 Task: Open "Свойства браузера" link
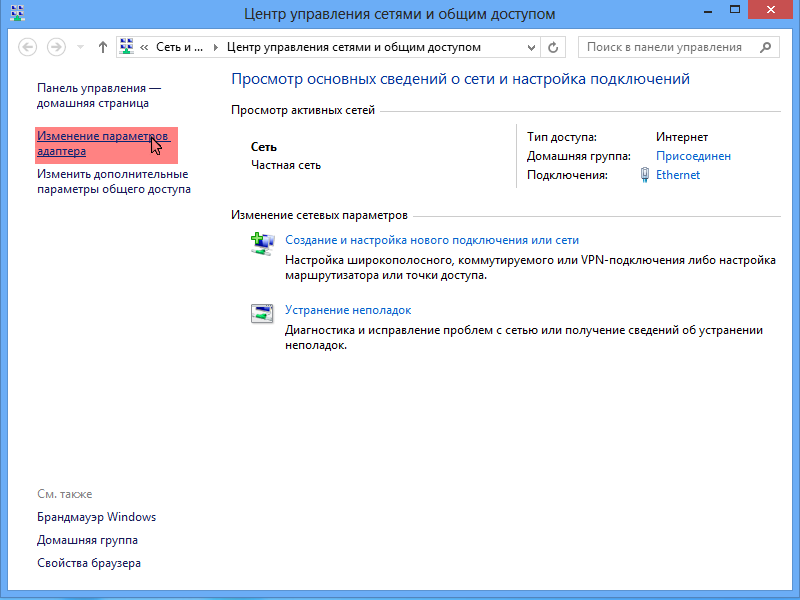[x=88, y=563]
